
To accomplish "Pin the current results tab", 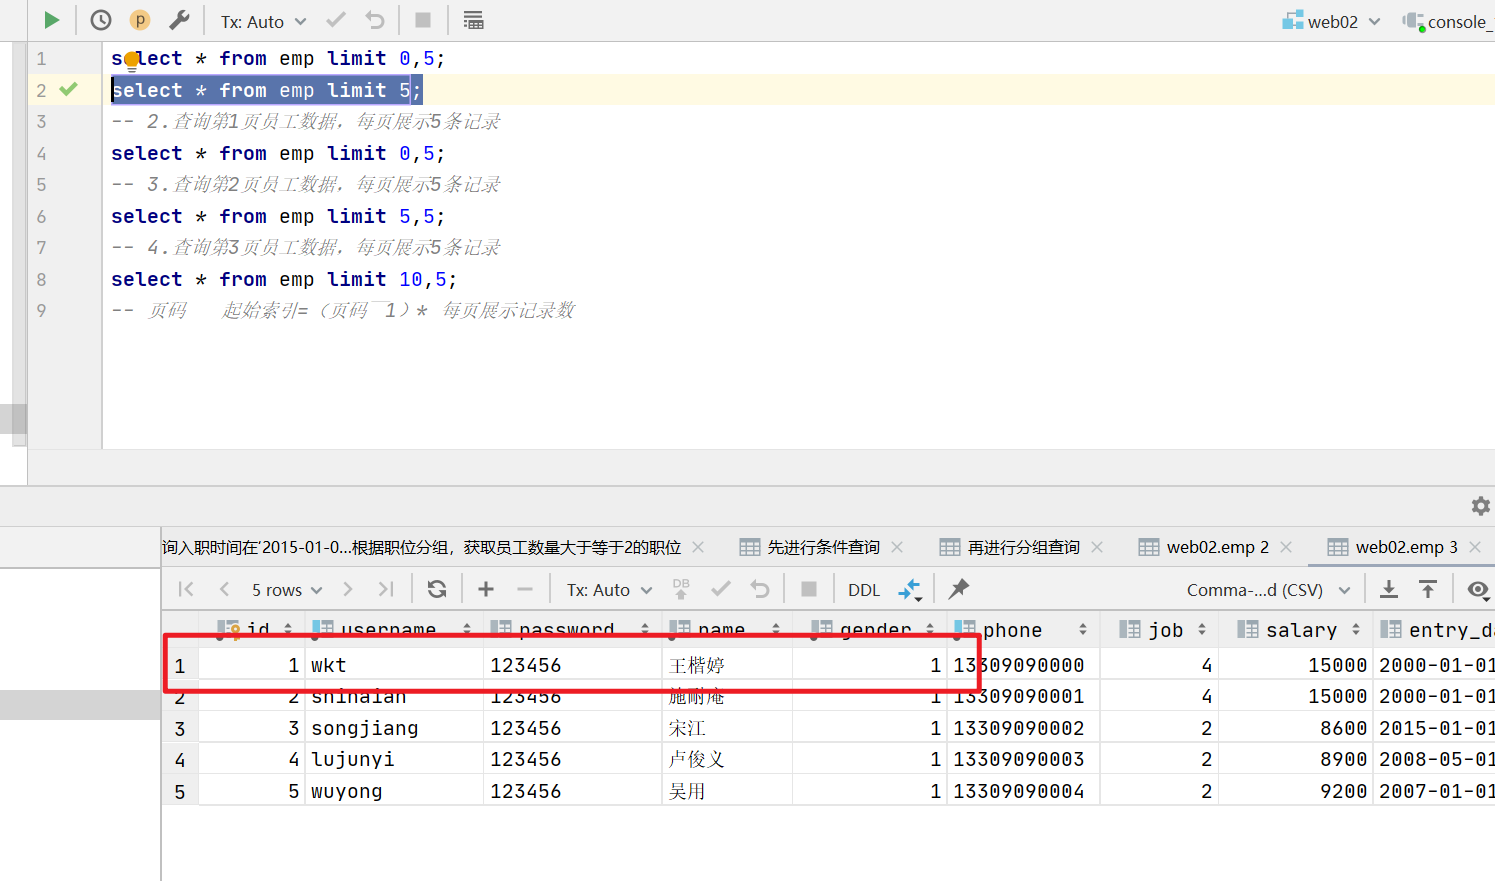I will coord(959,589).
